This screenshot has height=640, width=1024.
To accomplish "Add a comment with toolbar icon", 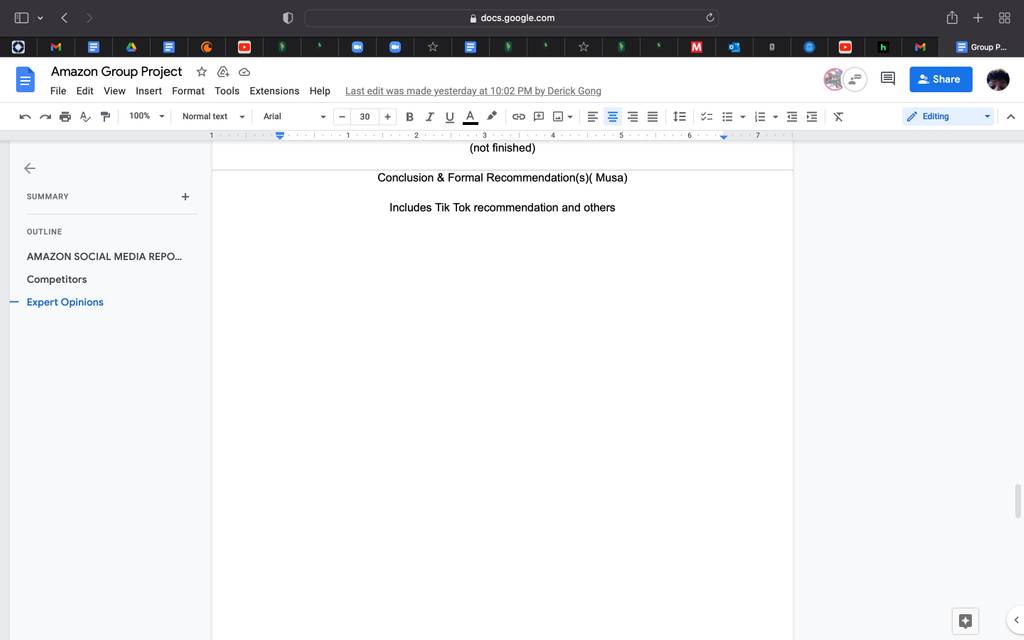I will [539, 117].
